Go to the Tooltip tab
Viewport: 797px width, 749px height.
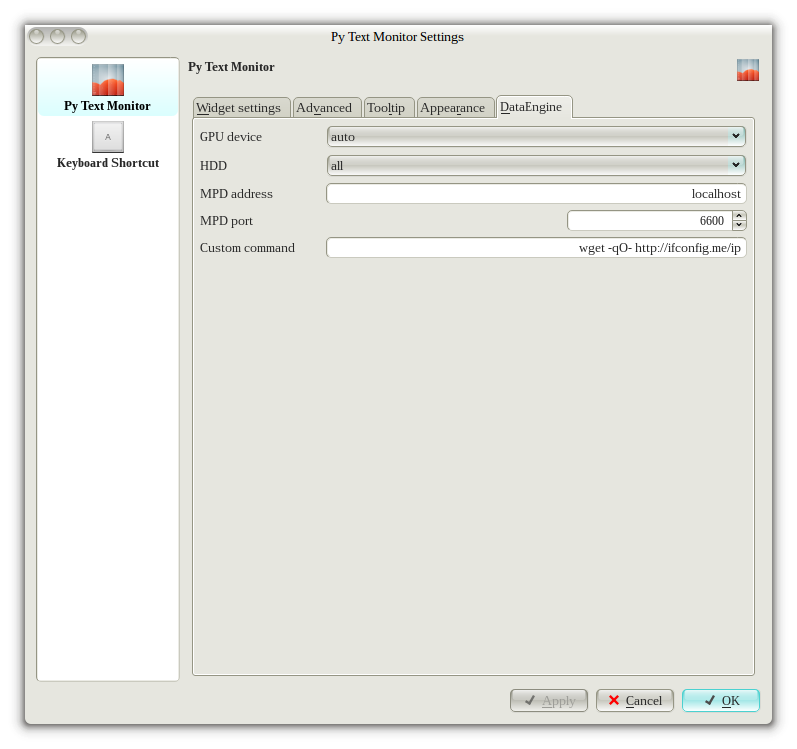386,108
